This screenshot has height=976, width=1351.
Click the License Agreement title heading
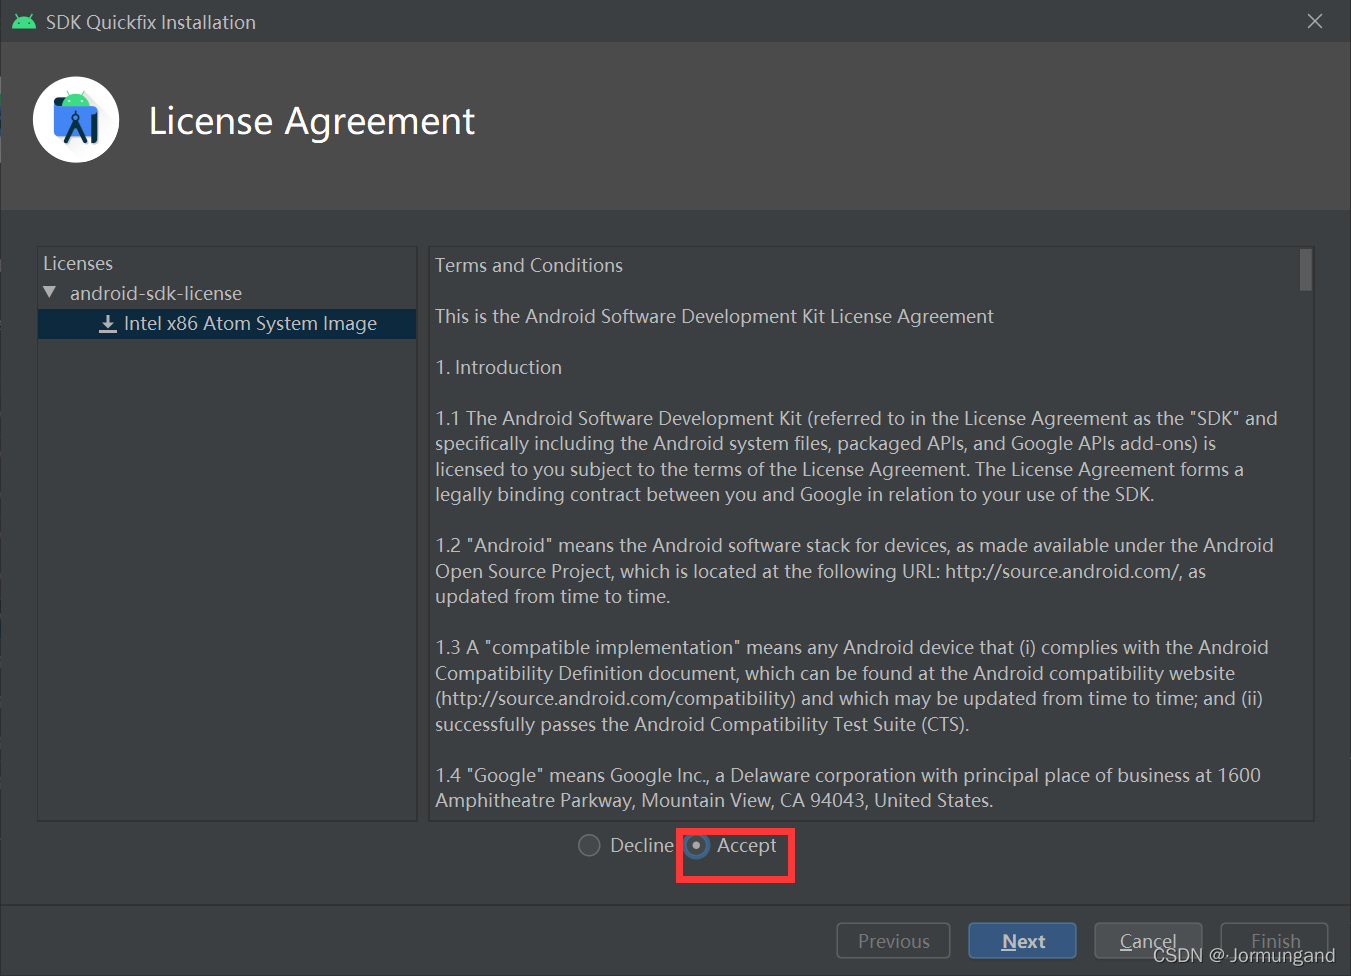(x=312, y=121)
